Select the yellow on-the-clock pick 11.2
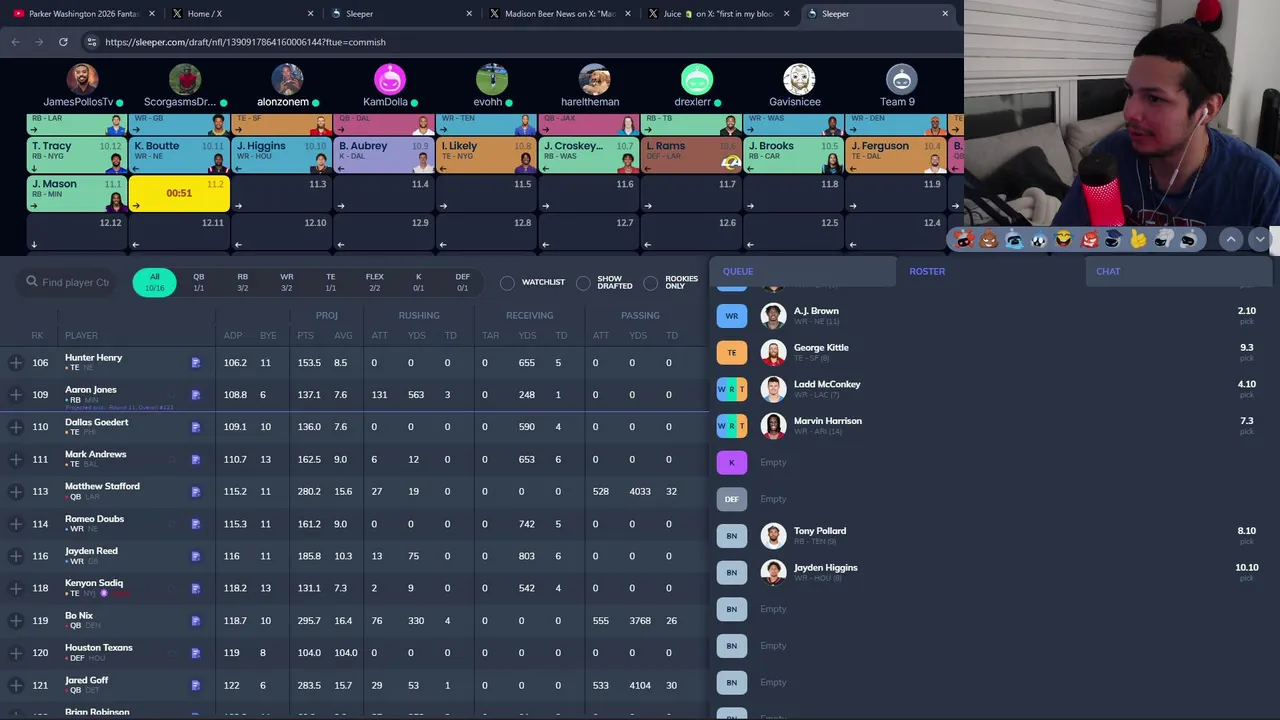The image size is (1280, 720). (179, 193)
